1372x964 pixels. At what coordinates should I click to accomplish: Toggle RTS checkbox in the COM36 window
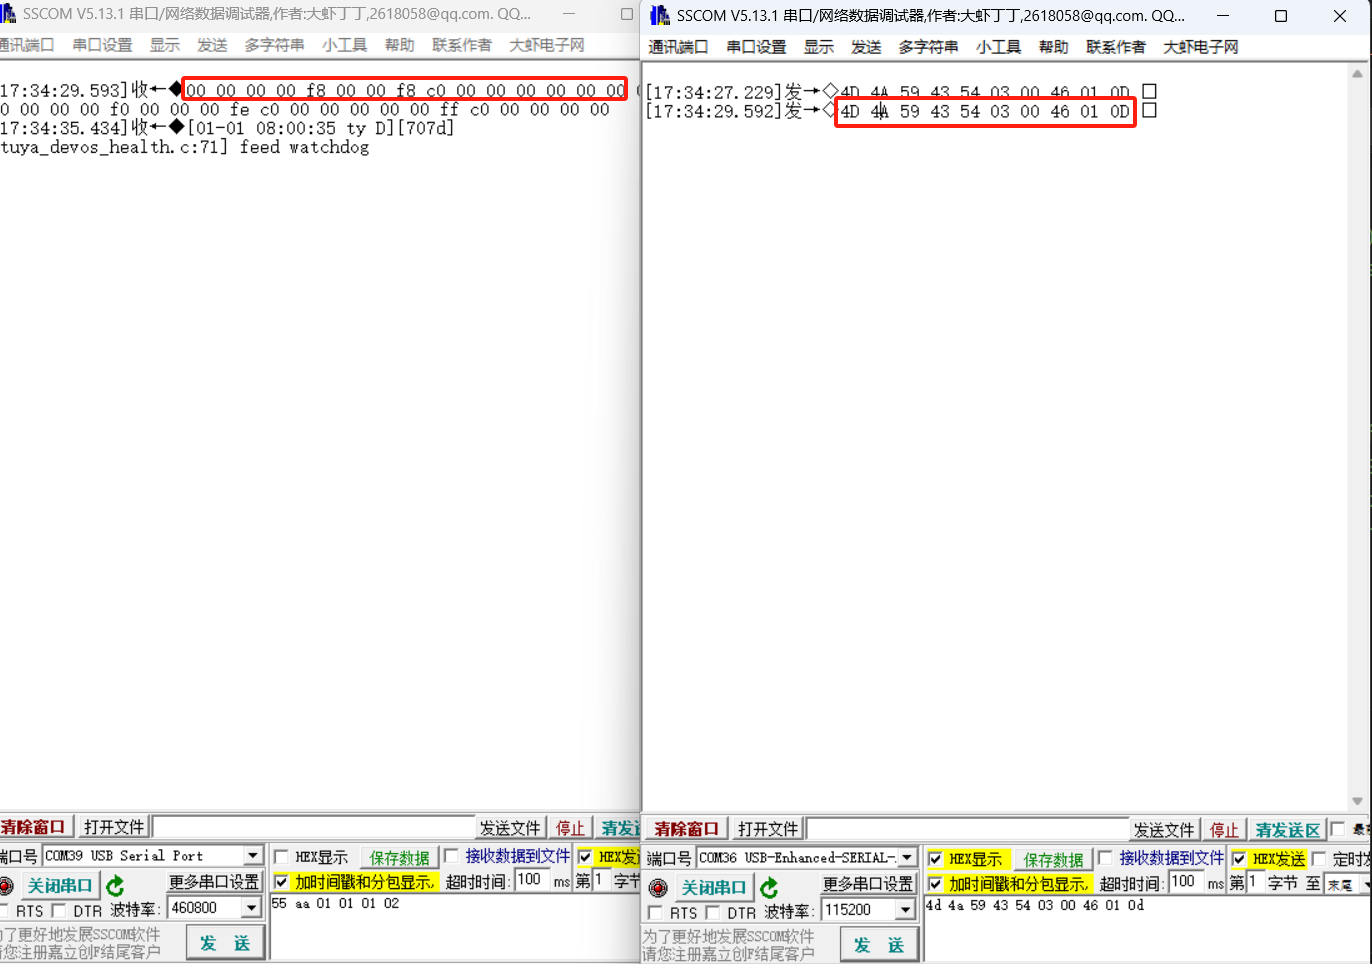click(x=655, y=913)
